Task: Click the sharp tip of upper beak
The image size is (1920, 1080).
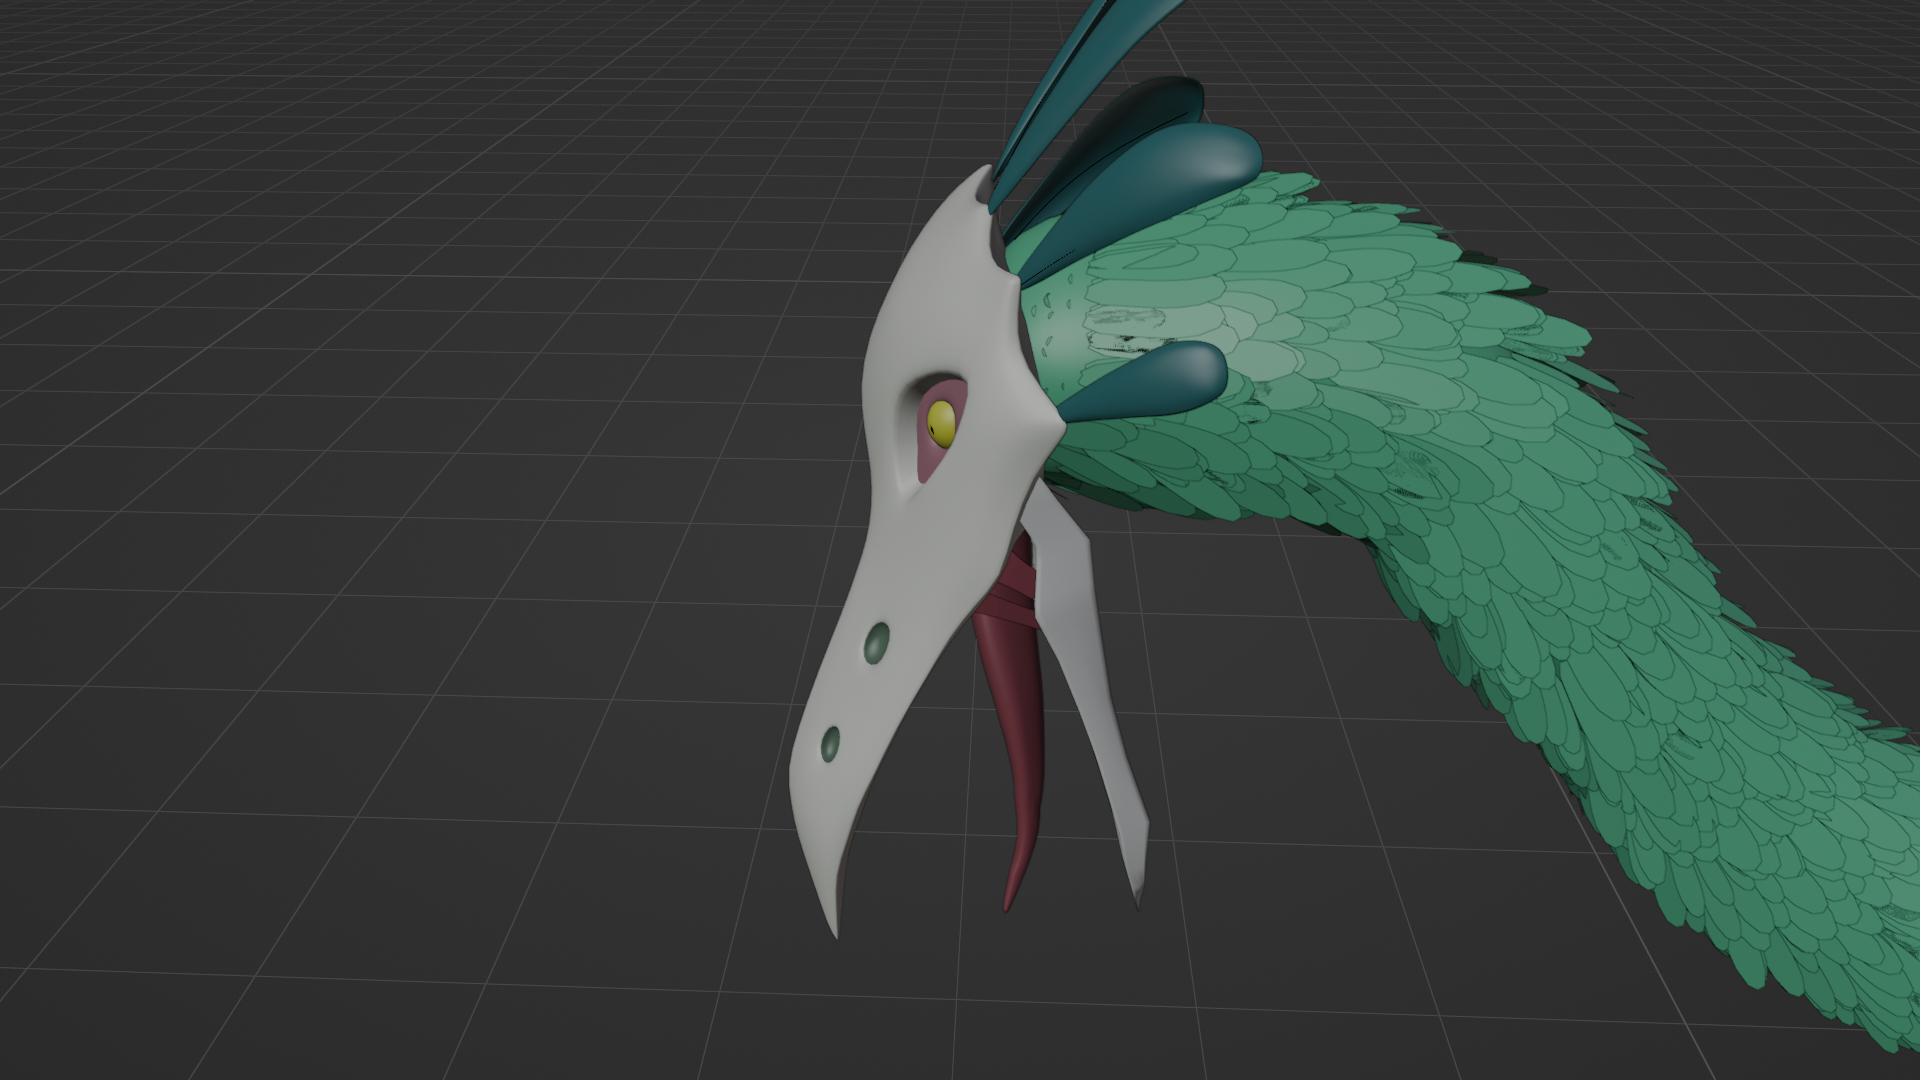Action: pos(833,928)
